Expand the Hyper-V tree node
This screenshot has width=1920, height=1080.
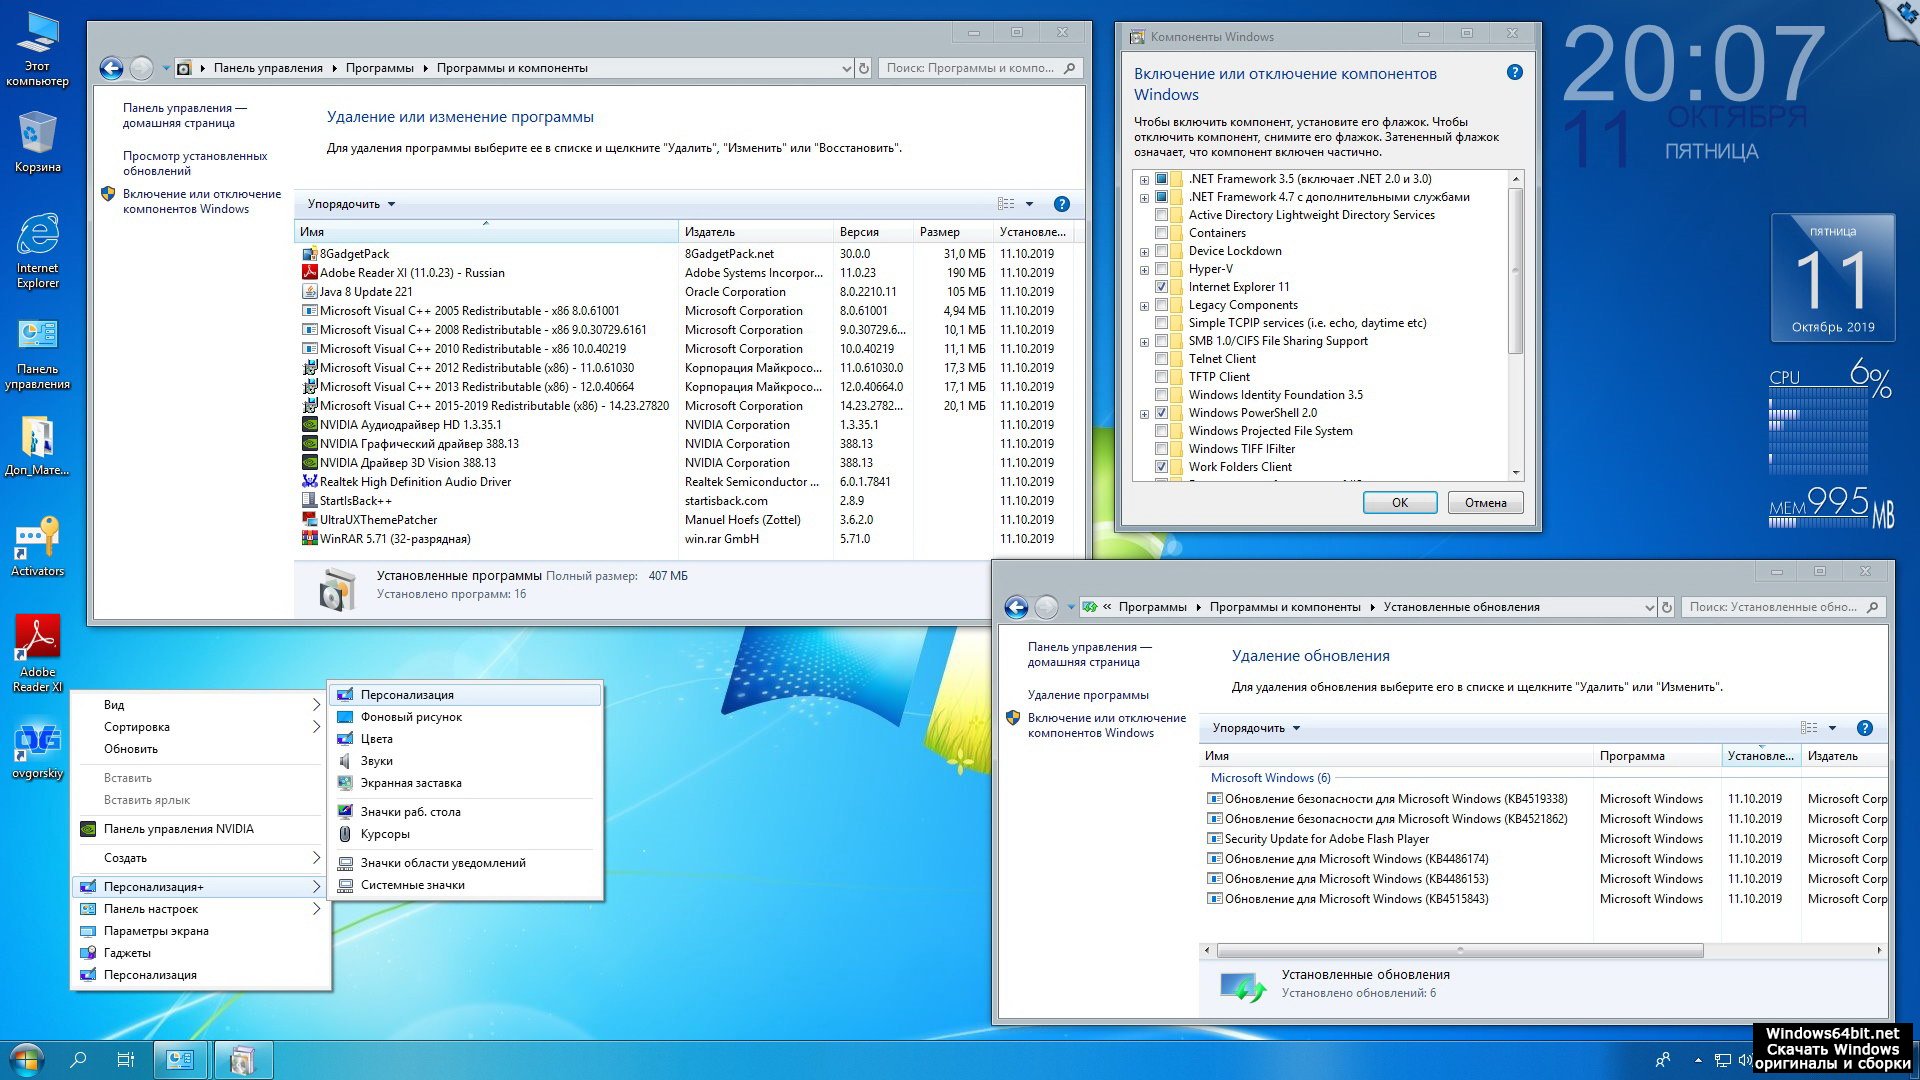1144,270
